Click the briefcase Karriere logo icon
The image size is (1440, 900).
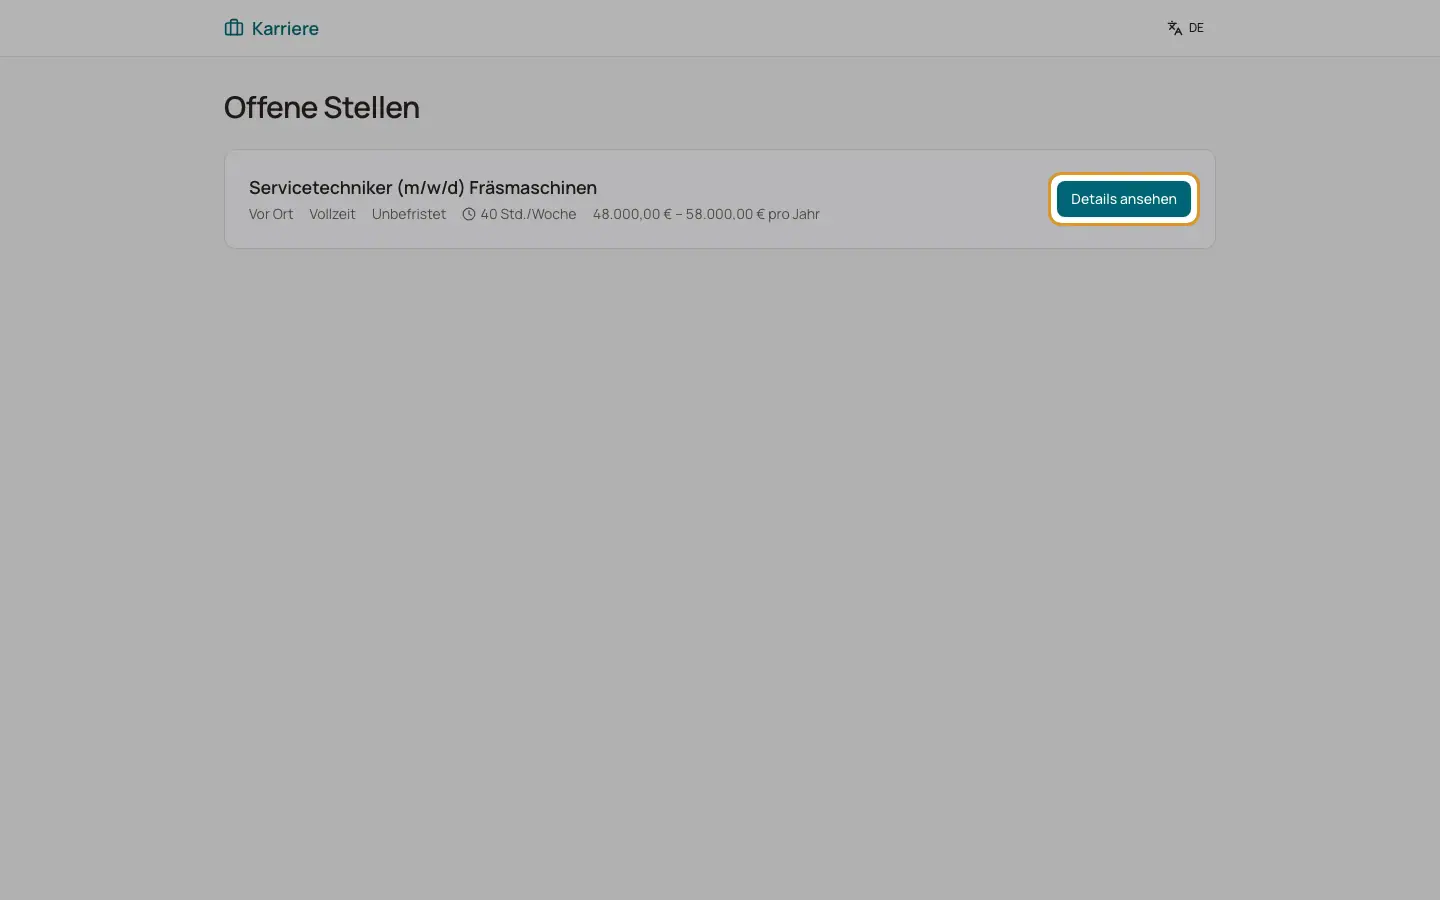pyautogui.click(x=234, y=28)
